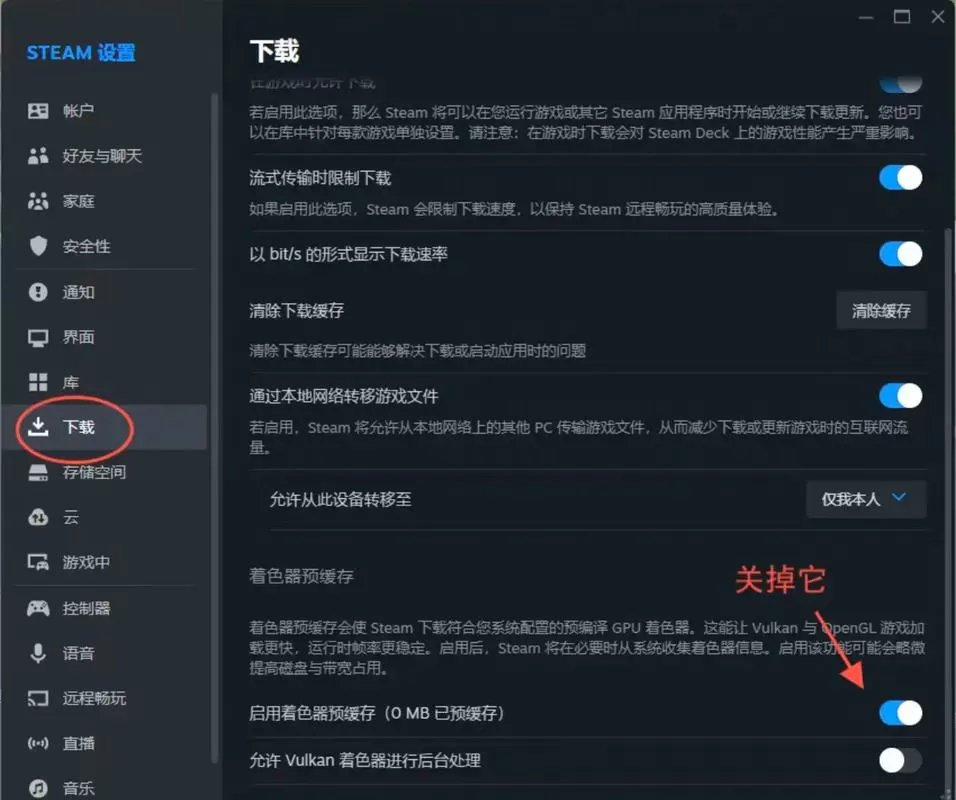
Task: Click the account (帐户) card icon
Action: tap(38, 111)
